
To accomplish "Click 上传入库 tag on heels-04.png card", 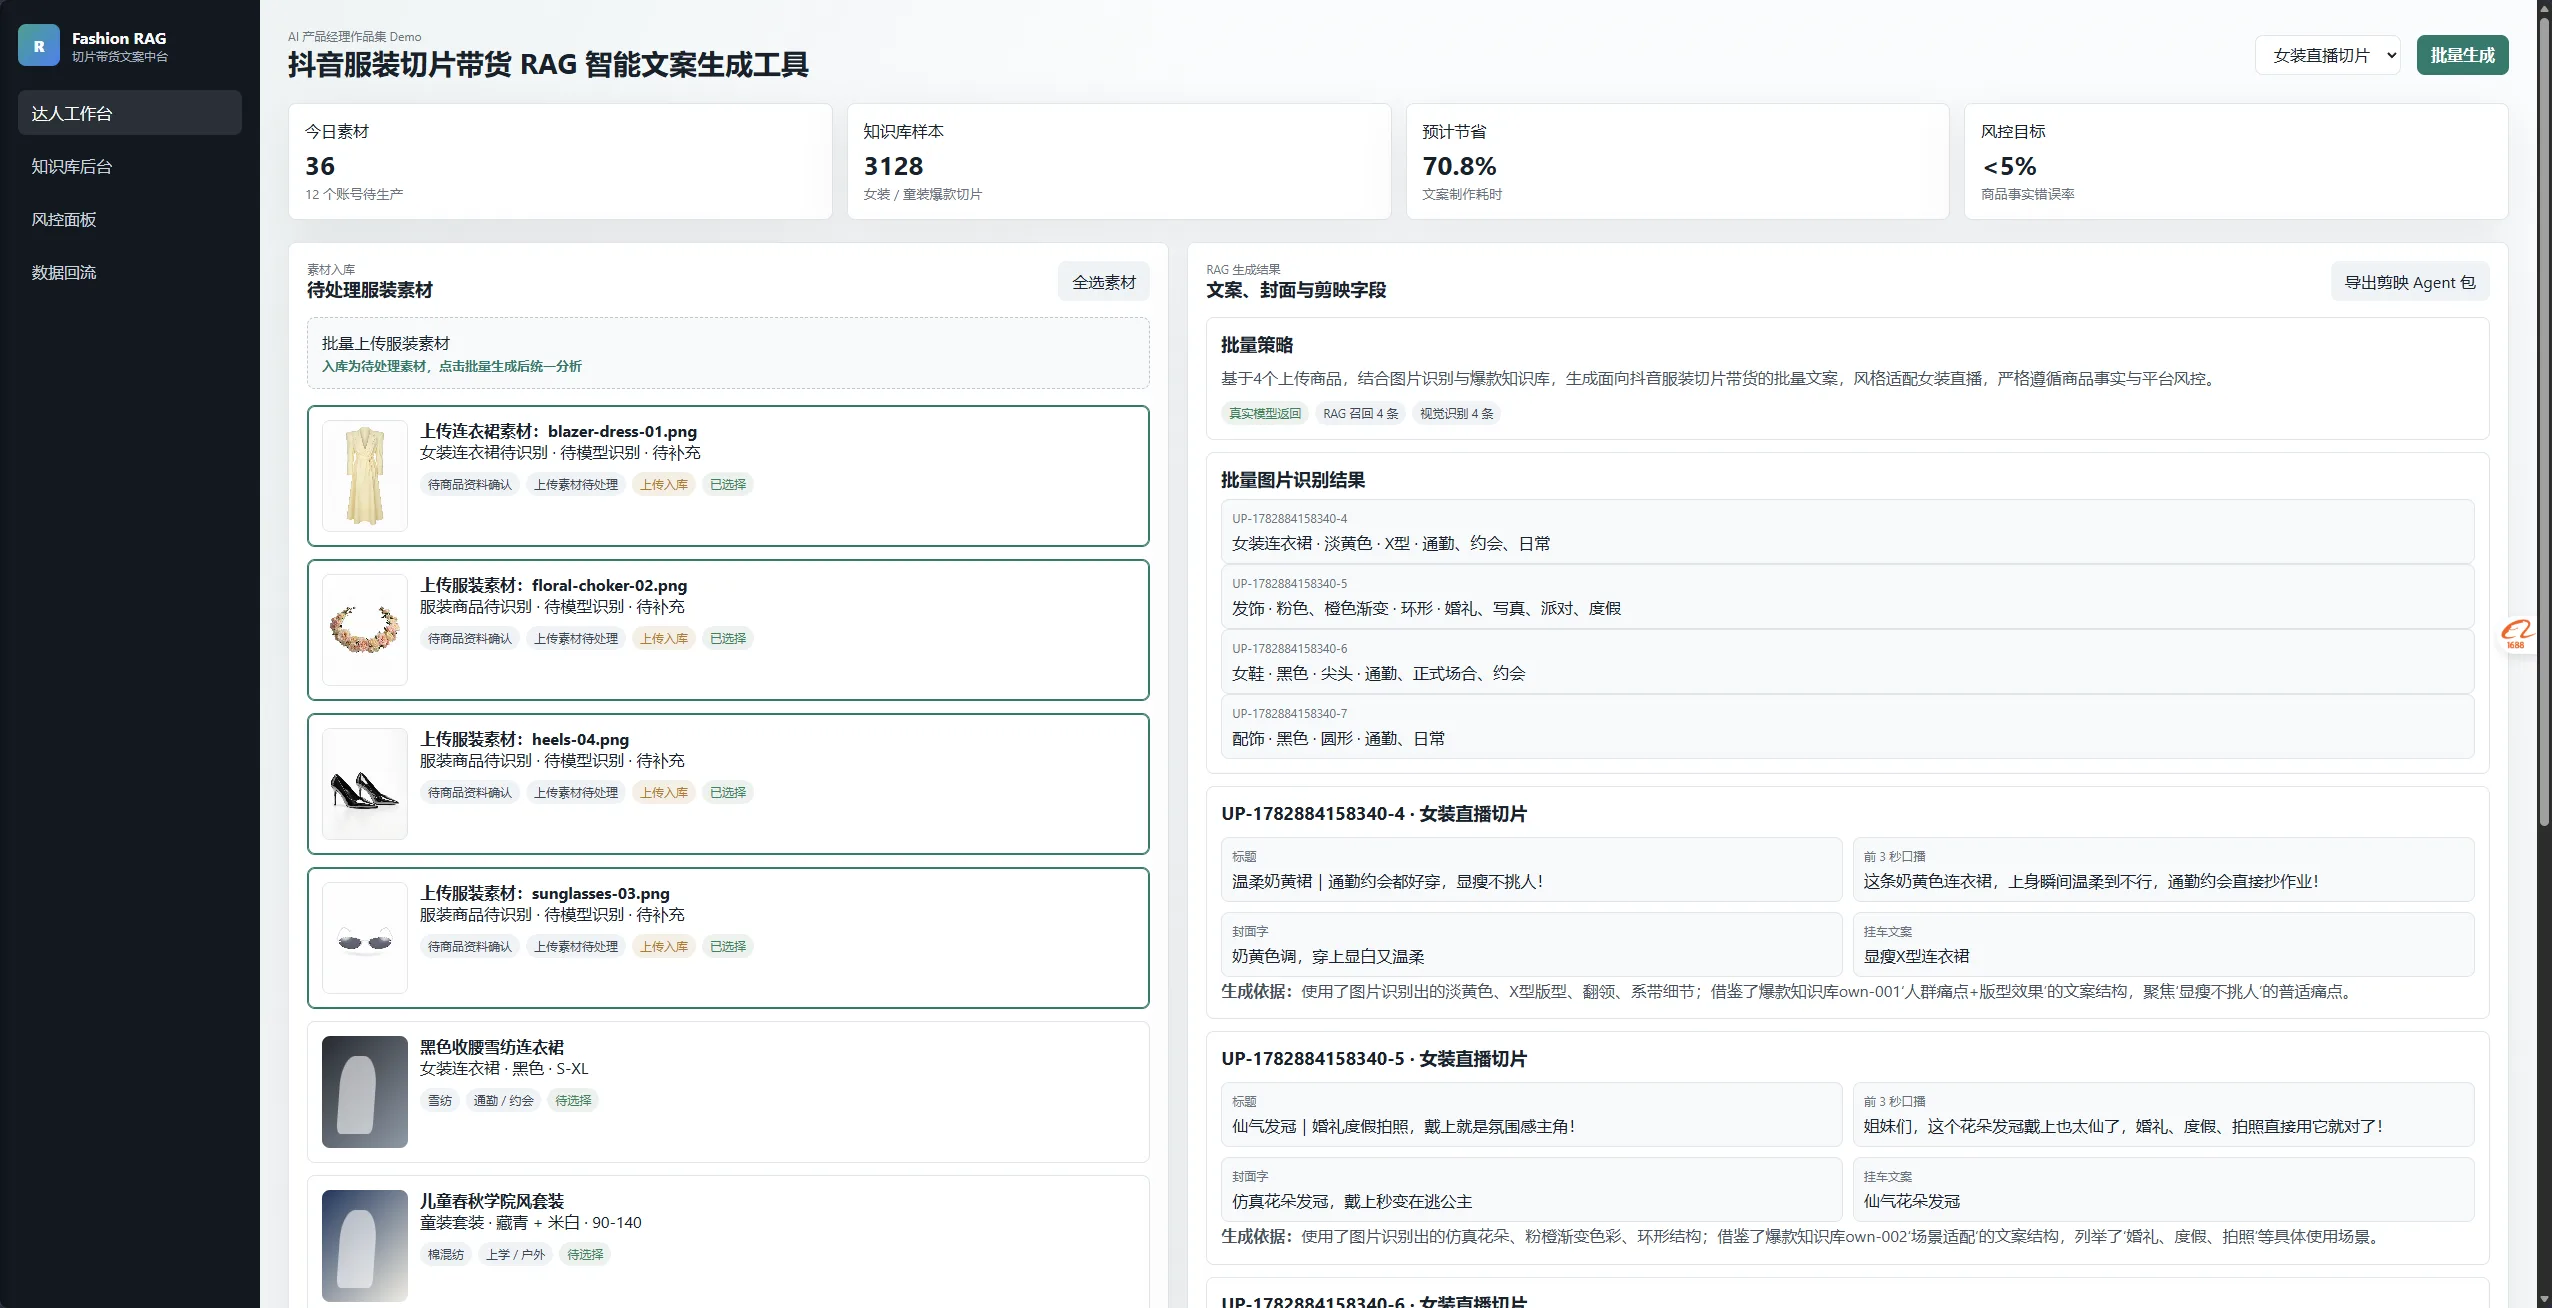I will click(664, 792).
